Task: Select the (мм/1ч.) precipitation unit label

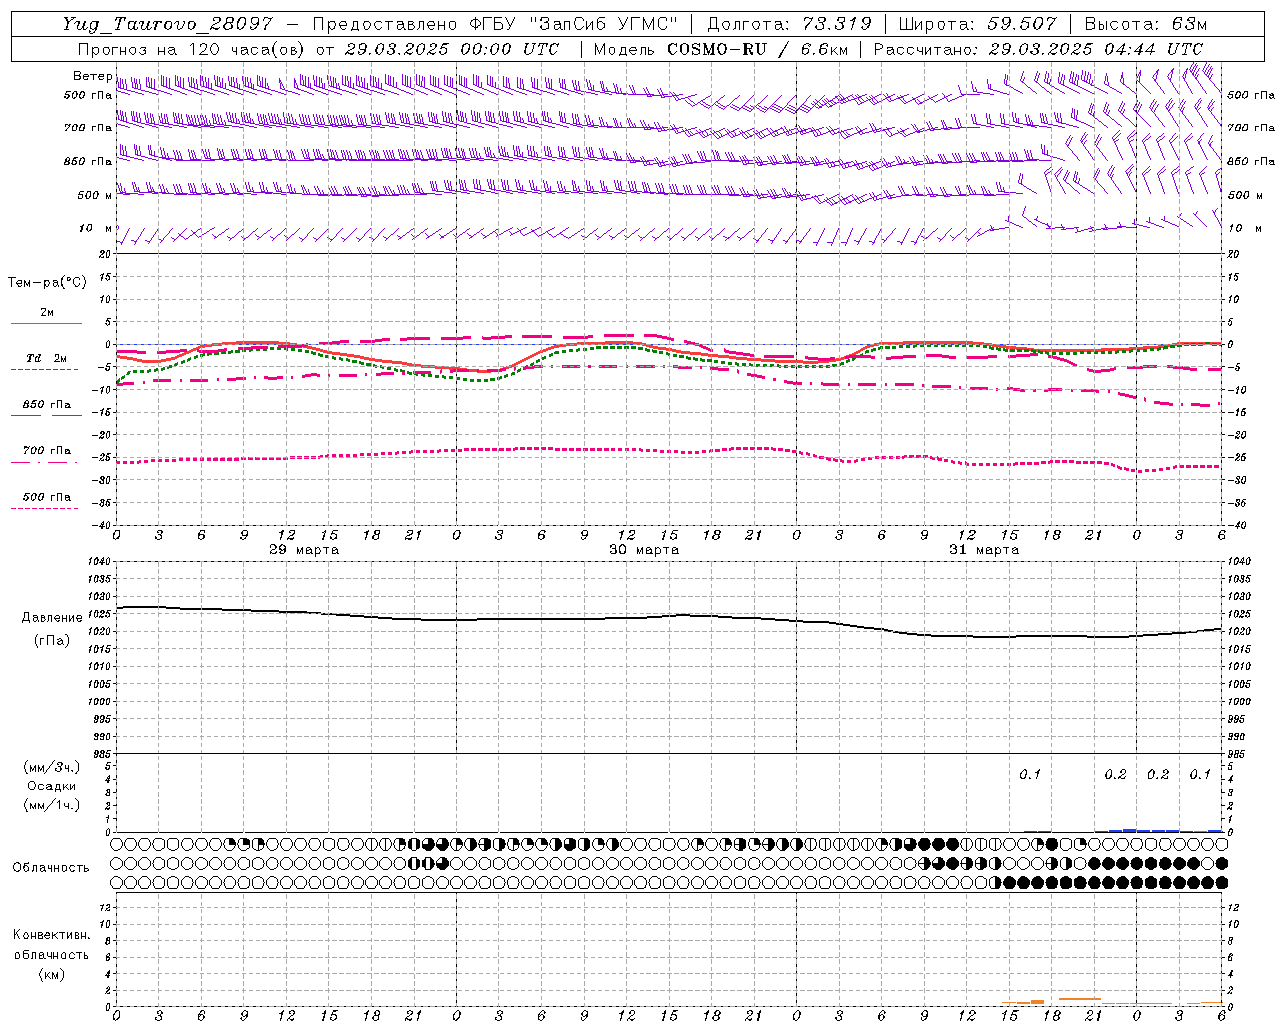Action: click(x=51, y=805)
